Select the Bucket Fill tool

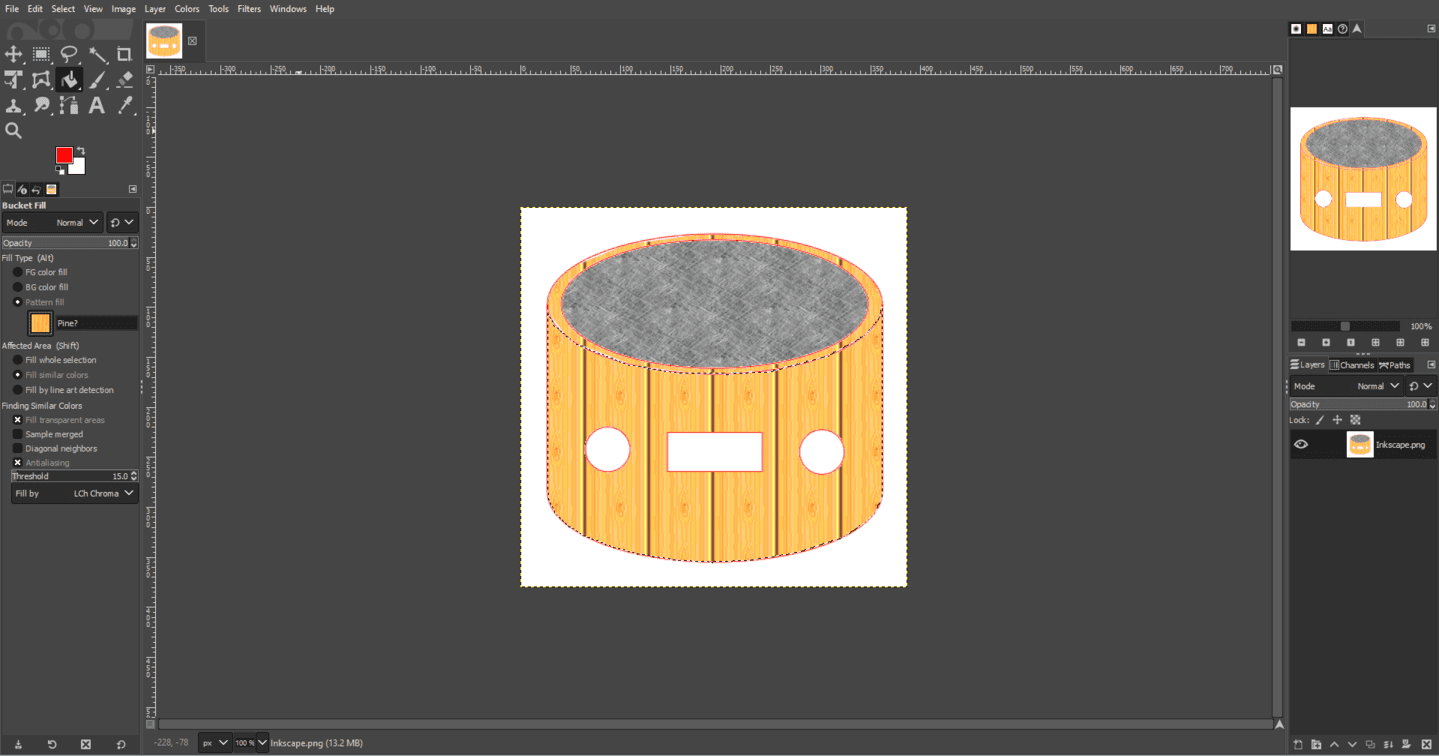point(69,80)
